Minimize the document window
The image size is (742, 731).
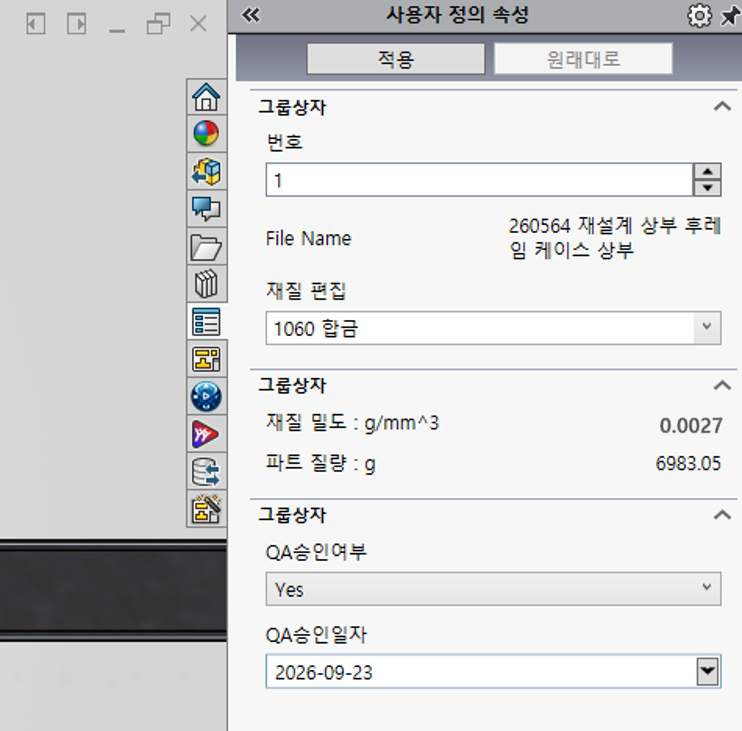(x=117, y=31)
